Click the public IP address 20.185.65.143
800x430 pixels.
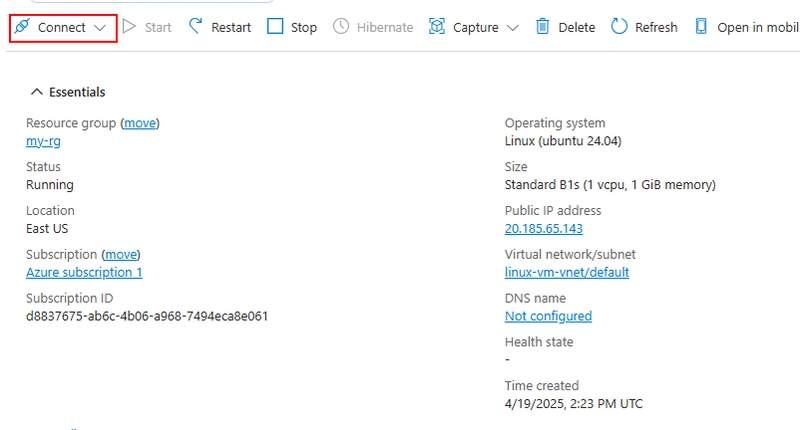(544, 229)
